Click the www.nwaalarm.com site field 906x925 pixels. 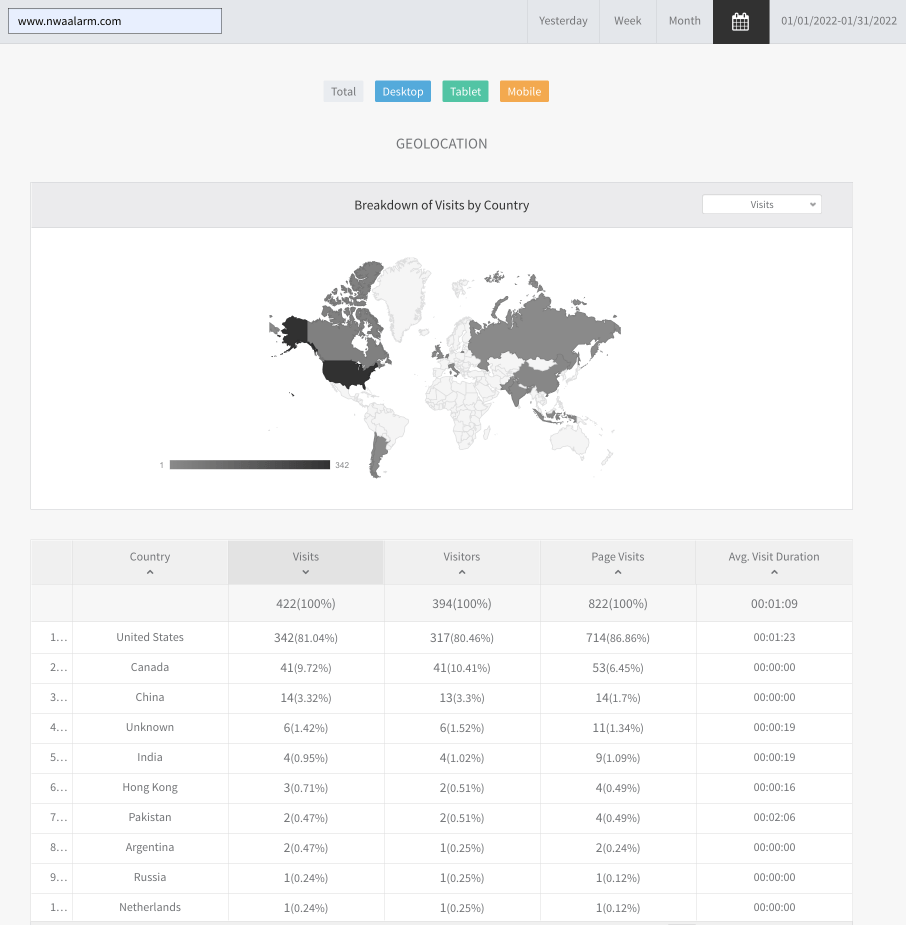115,21
